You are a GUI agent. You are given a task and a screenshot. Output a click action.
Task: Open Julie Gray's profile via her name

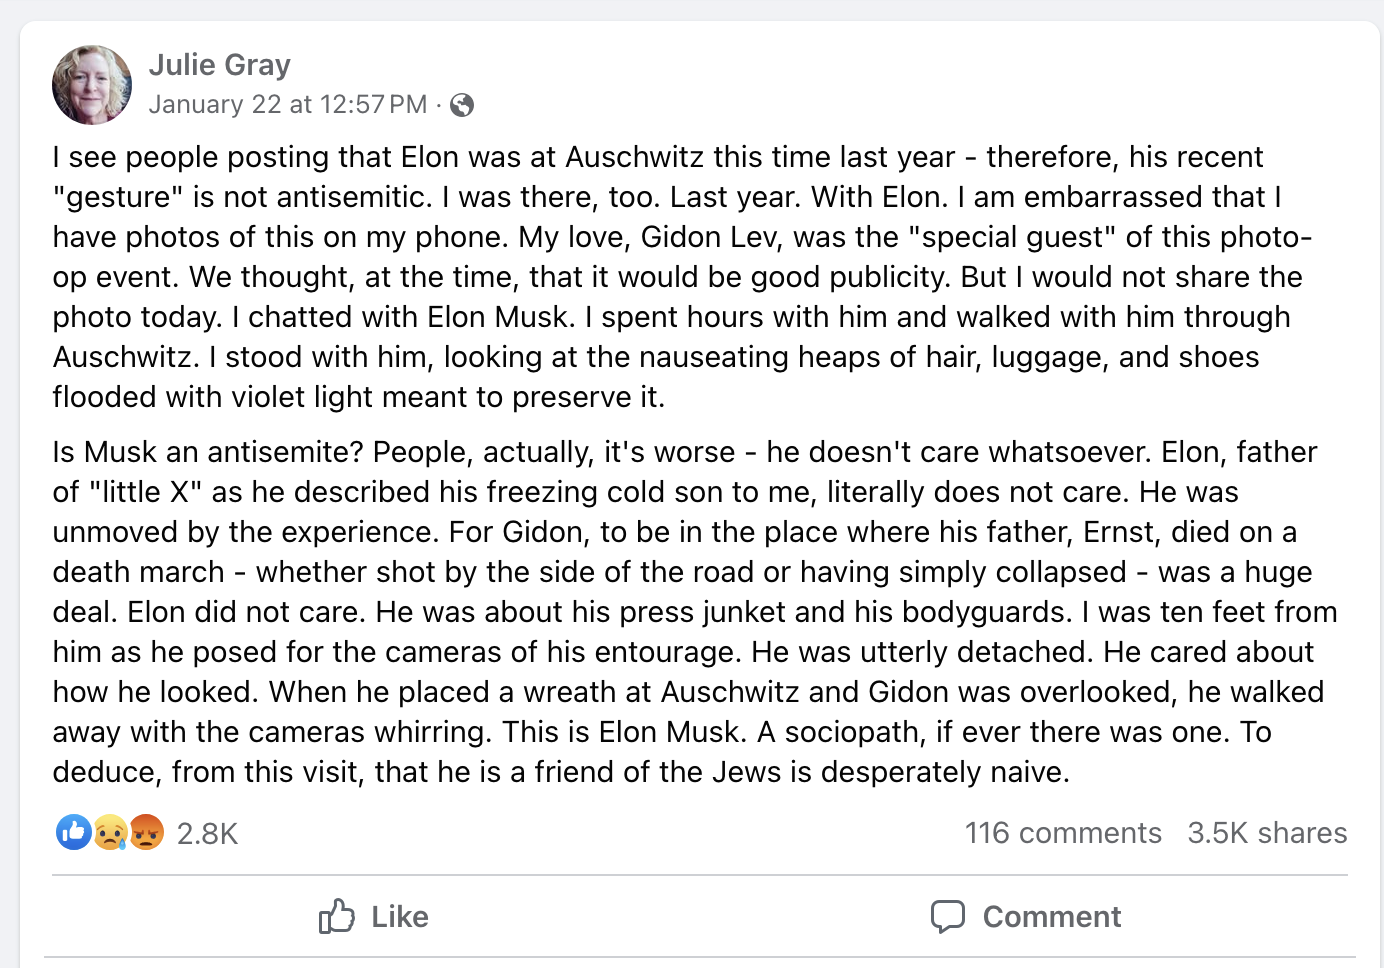pos(220,64)
